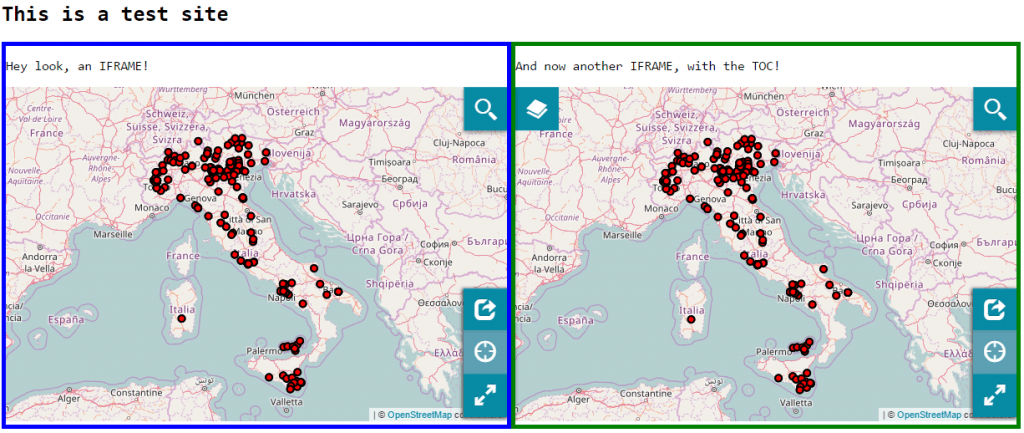Click share icon on right map
The width and height of the screenshot is (1024, 433).
pos(995,310)
